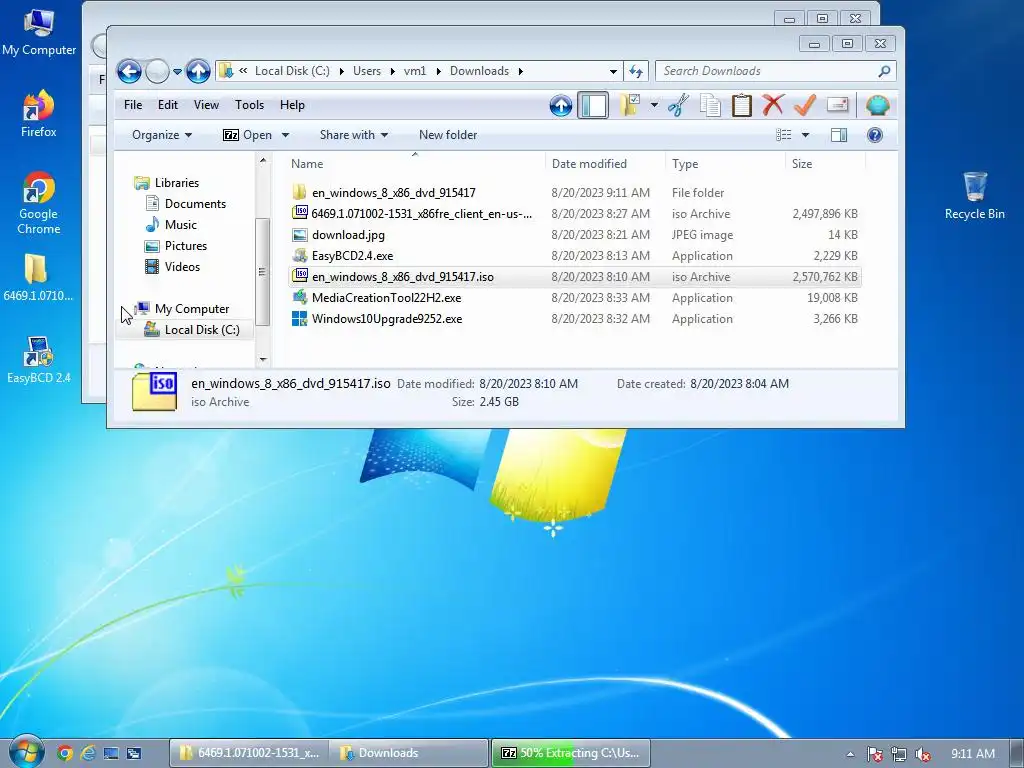Click the Windows Start orb

click(25, 752)
